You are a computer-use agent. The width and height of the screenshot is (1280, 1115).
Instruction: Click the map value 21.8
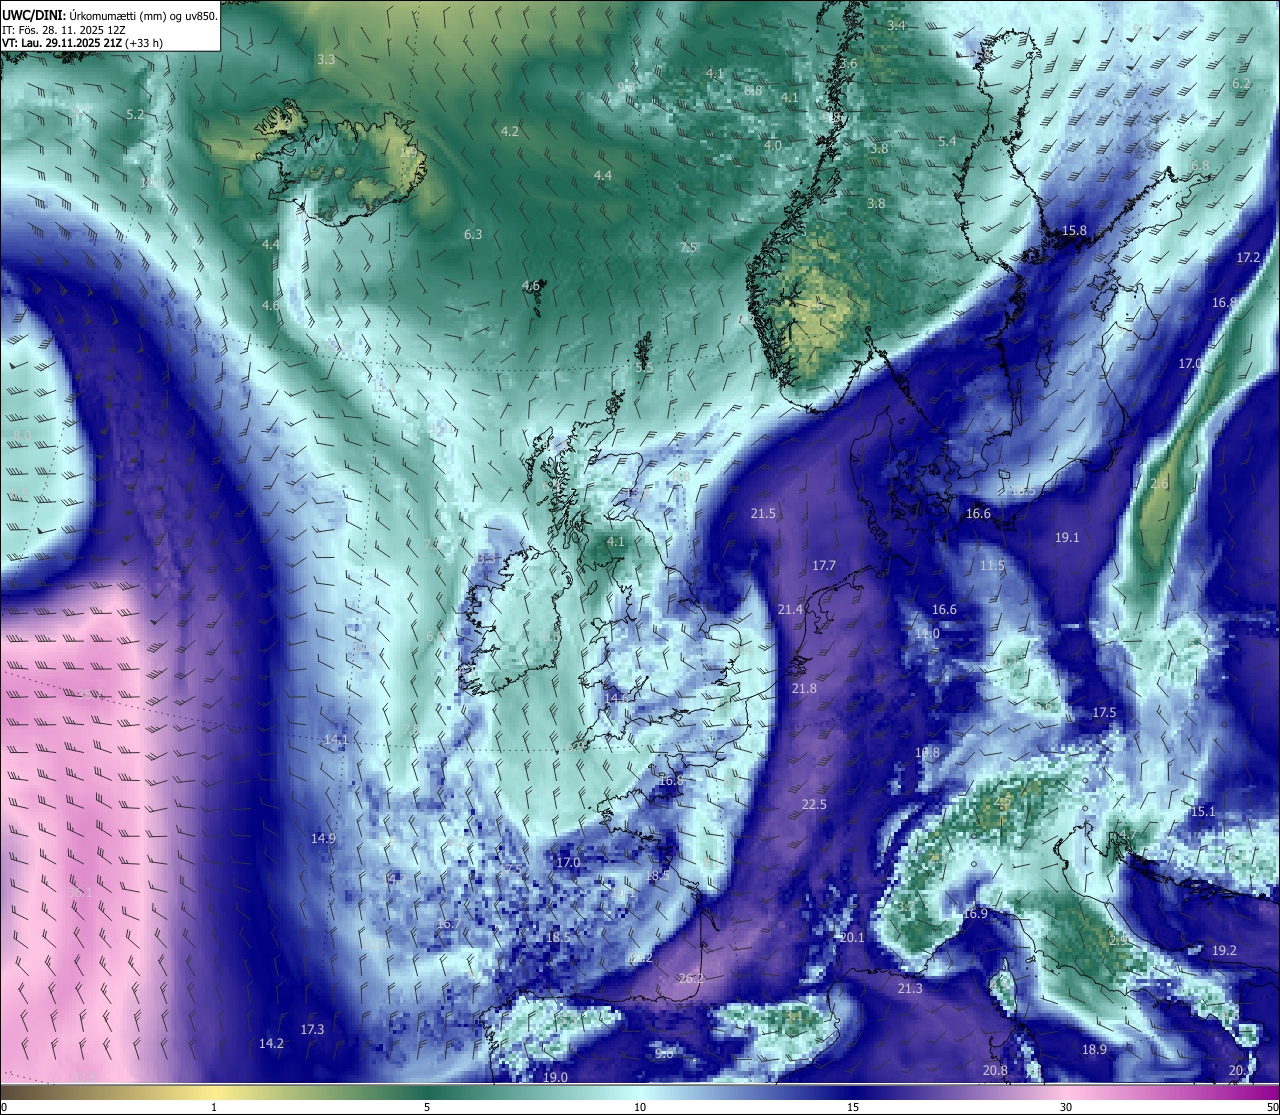coord(804,689)
